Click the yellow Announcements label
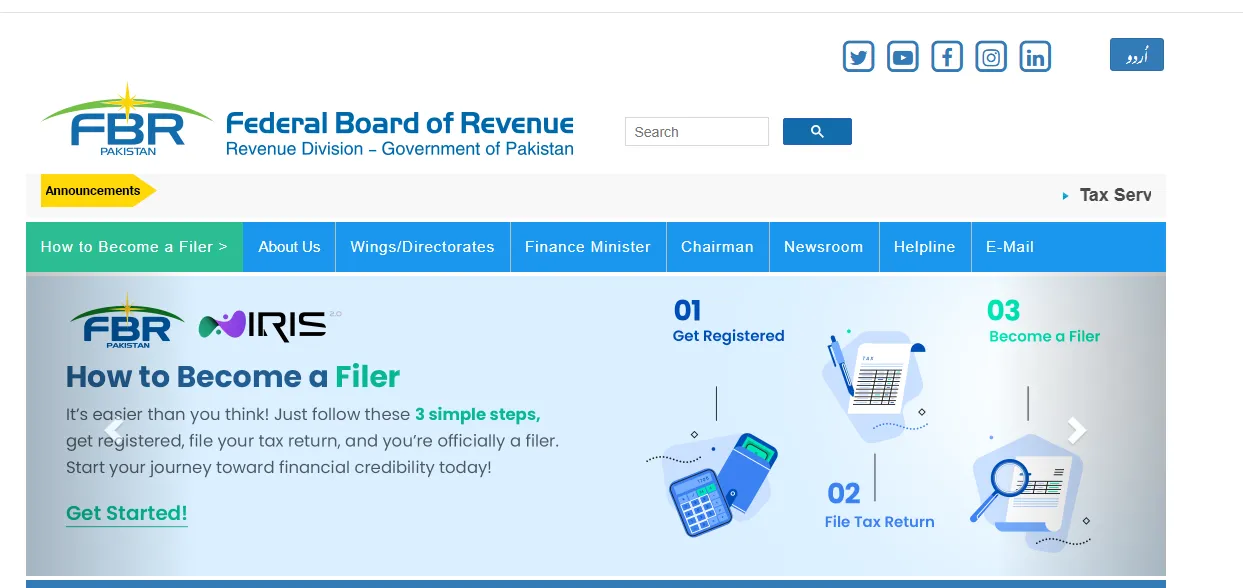This screenshot has height=588, width=1243. point(98,191)
